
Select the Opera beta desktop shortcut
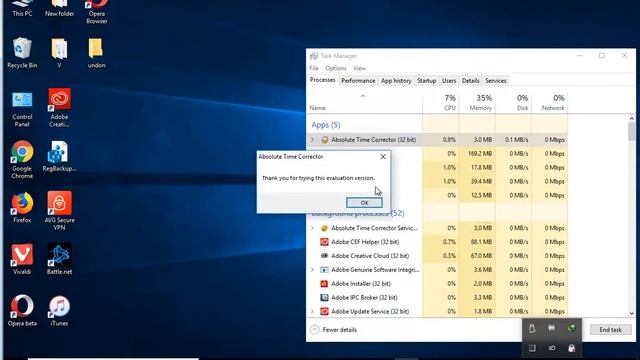coord(22,311)
